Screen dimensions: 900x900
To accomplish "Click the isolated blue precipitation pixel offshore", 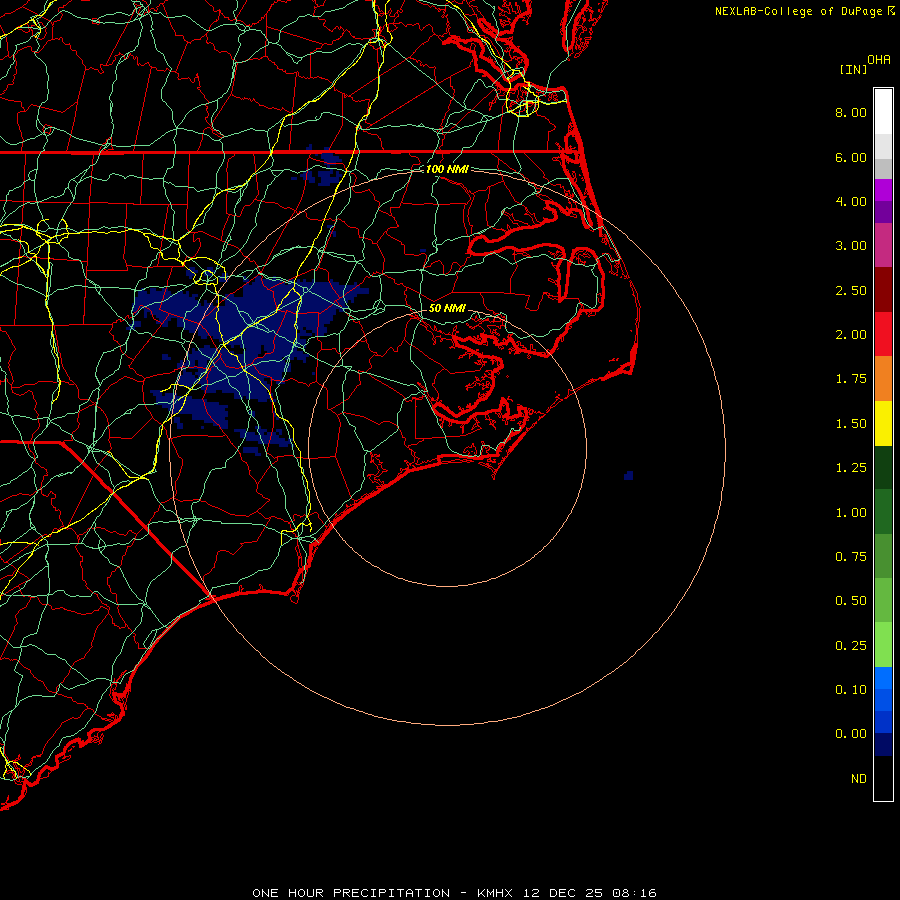I will click(x=629, y=475).
